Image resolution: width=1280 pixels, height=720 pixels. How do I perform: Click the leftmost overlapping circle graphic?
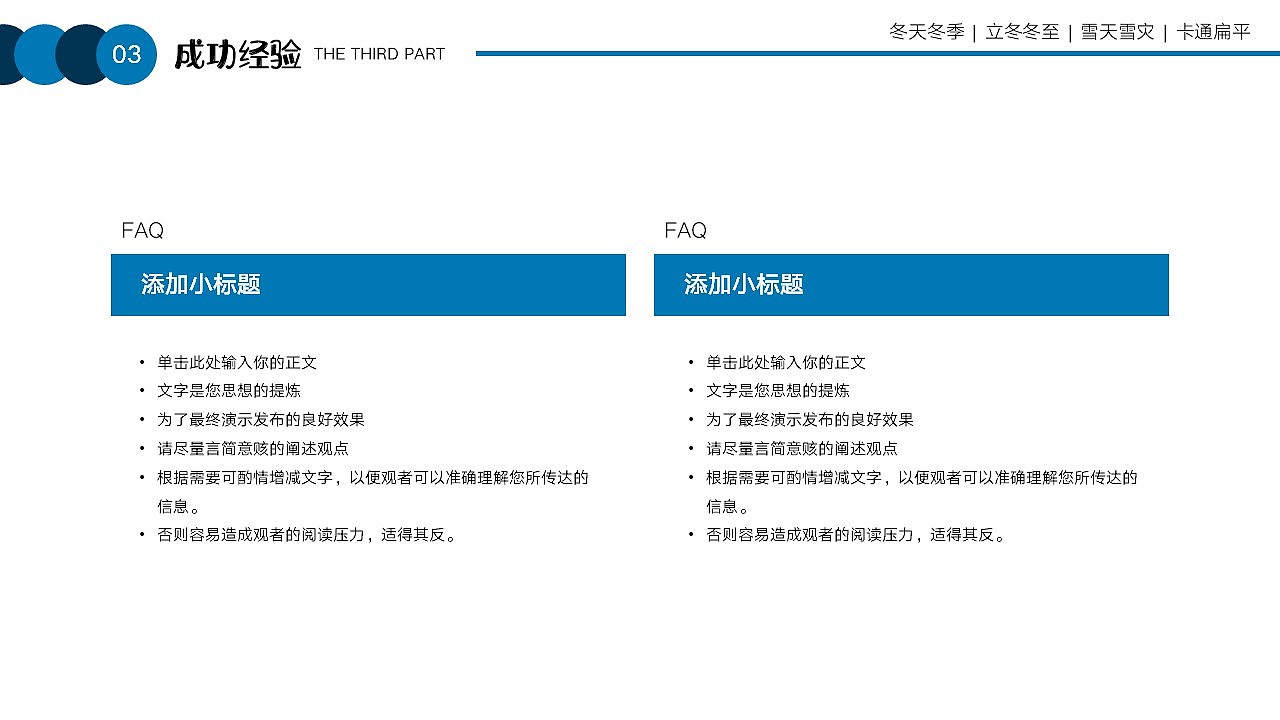(10, 52)
